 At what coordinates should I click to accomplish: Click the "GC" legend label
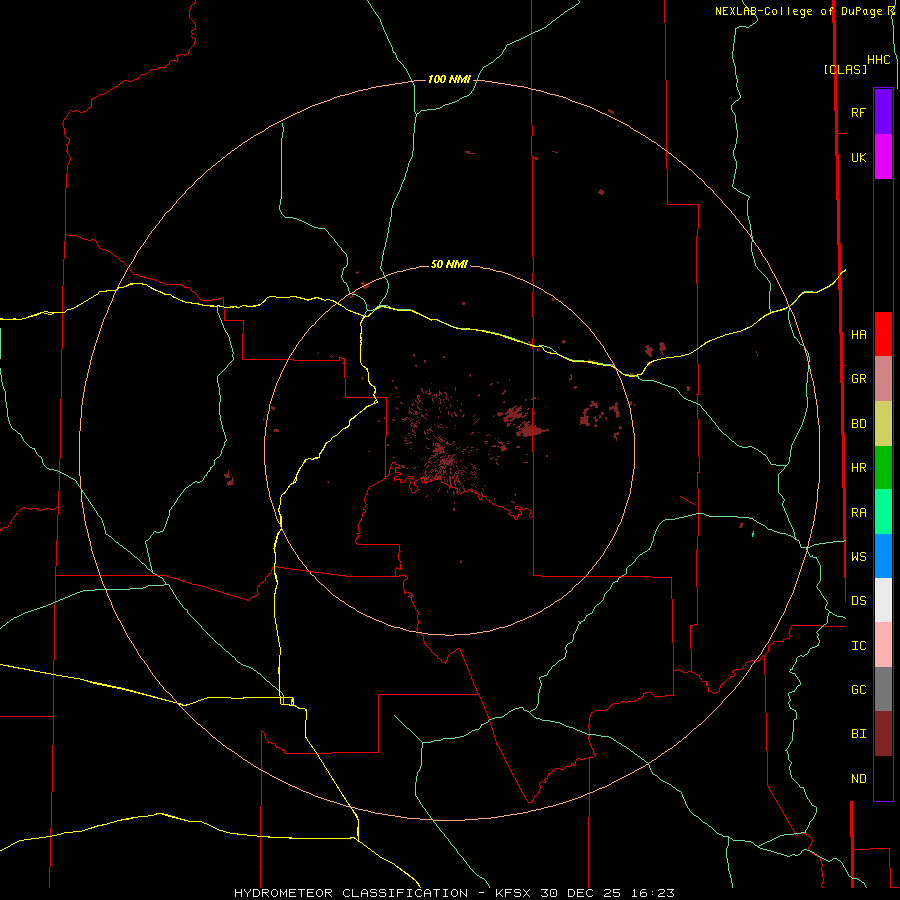click(858, 690)
